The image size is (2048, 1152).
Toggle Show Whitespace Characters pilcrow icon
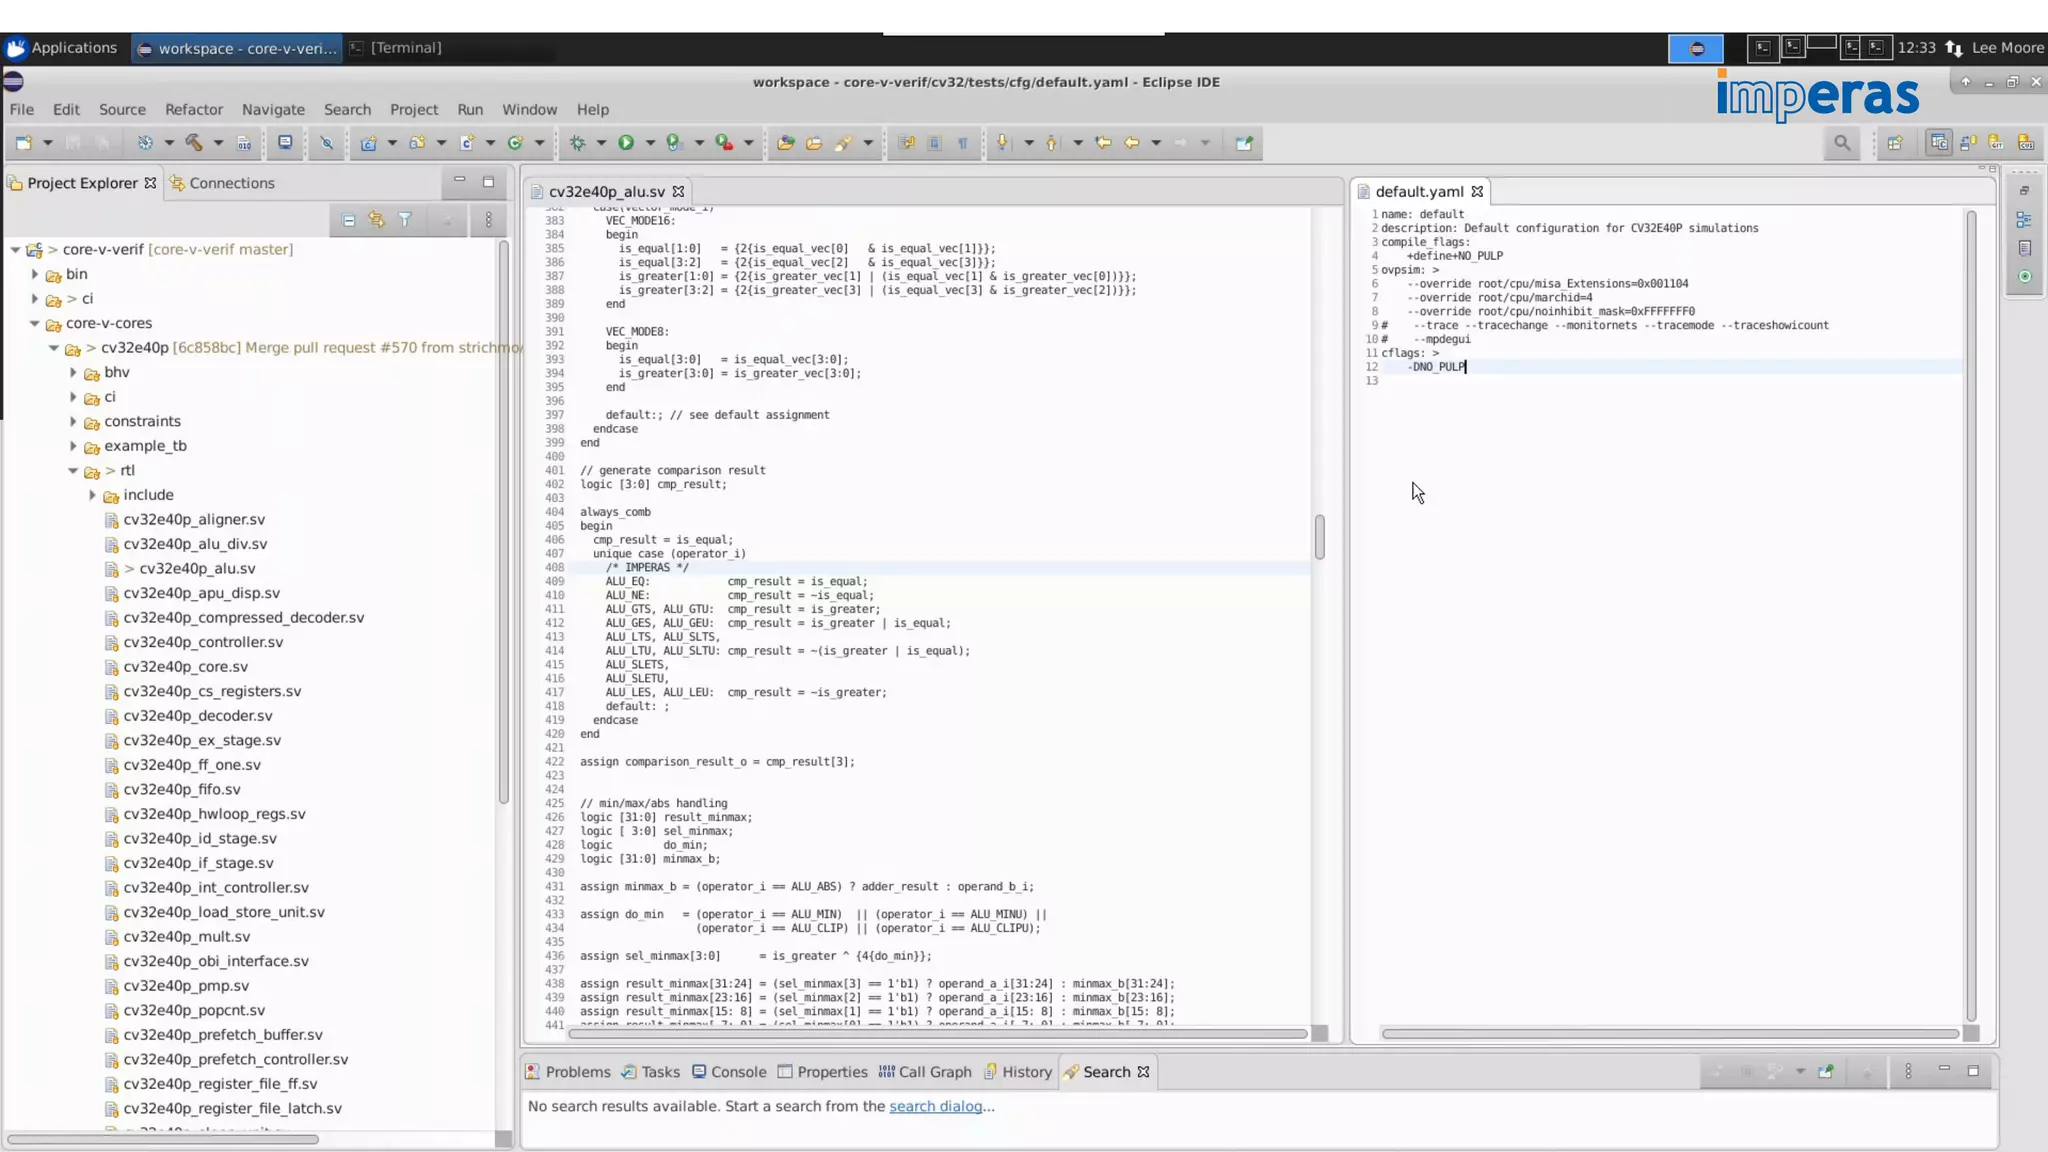tap(963, 143)
